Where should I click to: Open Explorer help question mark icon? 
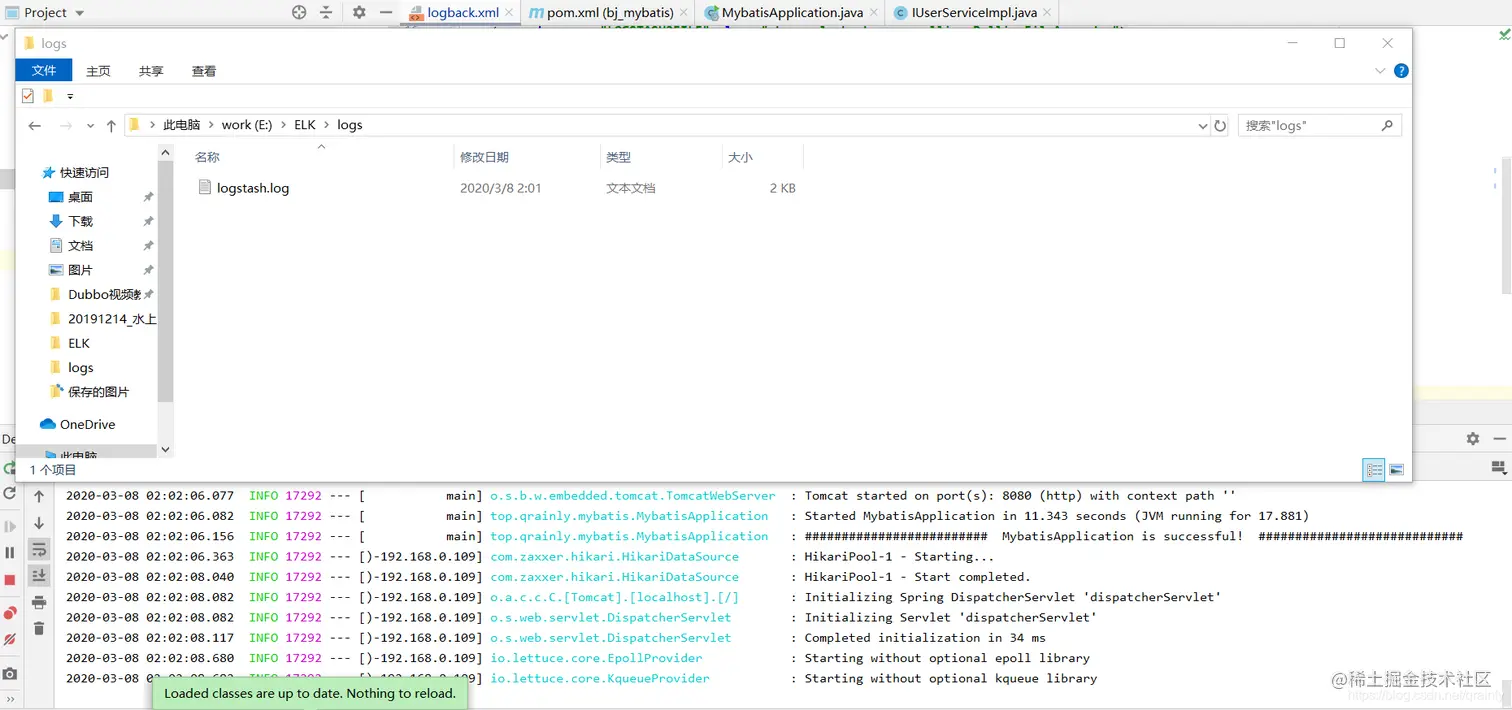pyautogui.click(x=1401, y=71)
